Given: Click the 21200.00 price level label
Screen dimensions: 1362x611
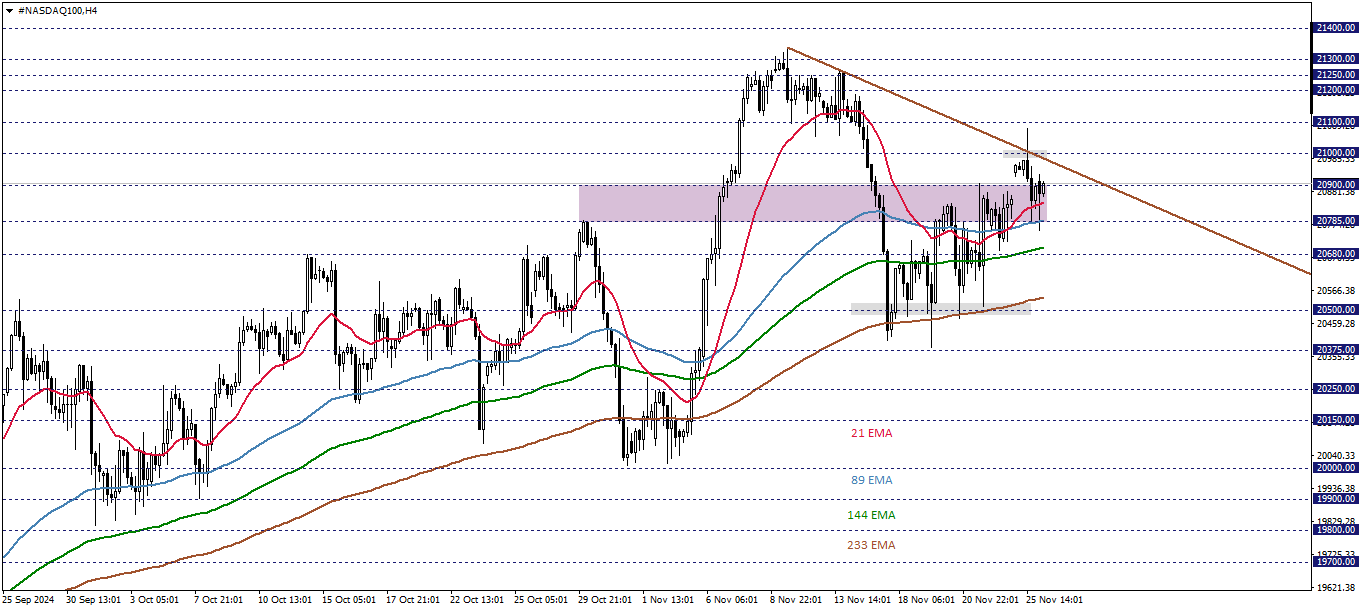Looking at the screenshot, I should coord(1336,91).
